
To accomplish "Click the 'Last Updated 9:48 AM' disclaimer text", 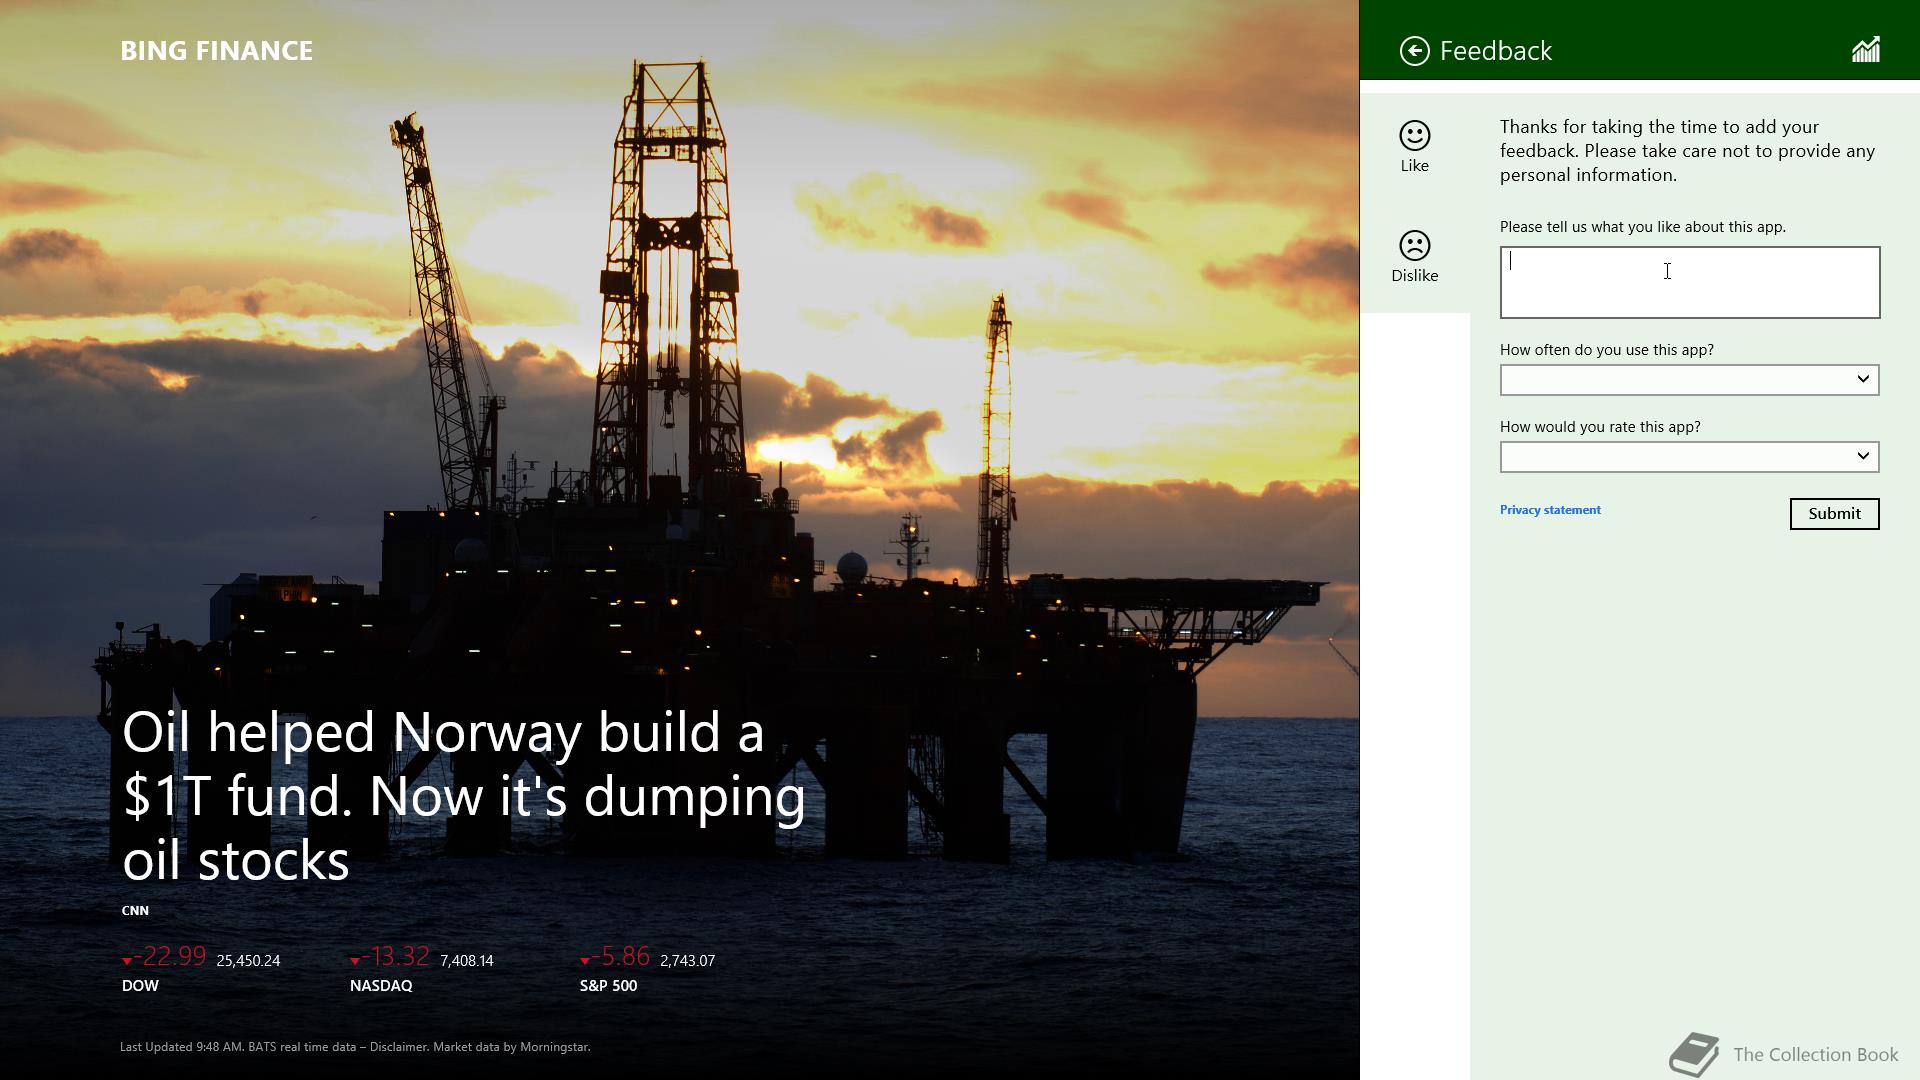I will [355, 1047].
